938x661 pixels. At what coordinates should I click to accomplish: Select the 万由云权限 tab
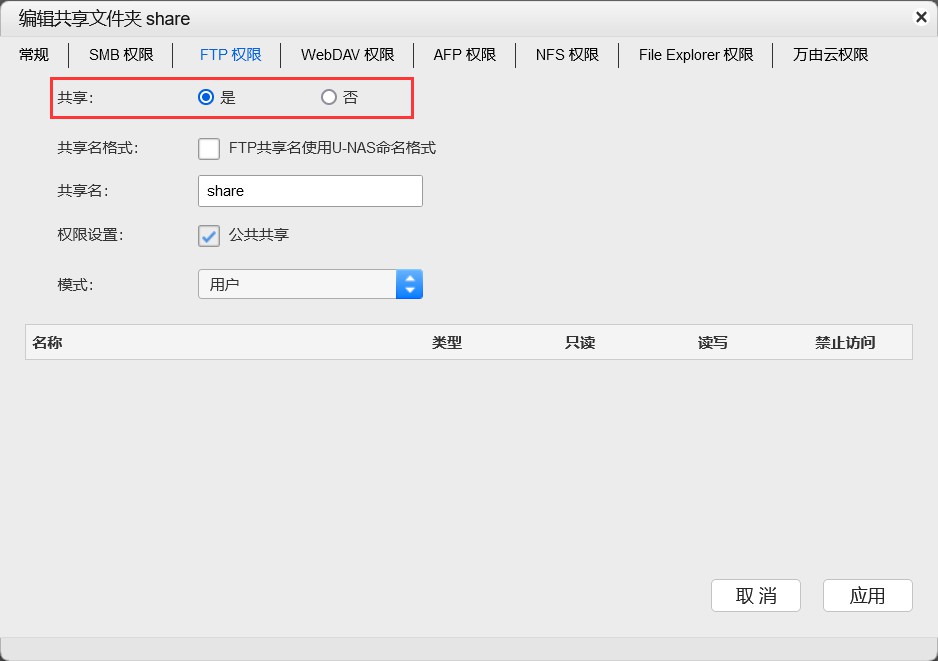pos(830,55)
